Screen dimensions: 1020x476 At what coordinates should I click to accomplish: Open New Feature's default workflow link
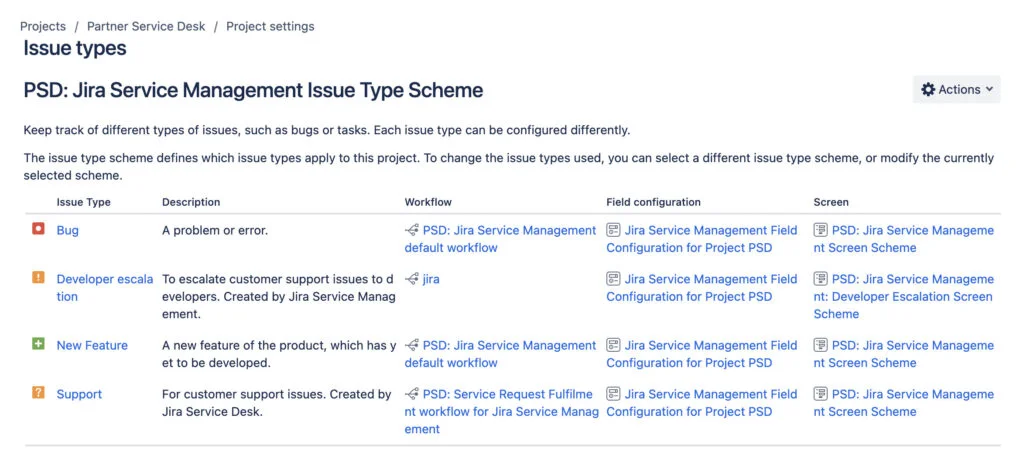[500, 354]
